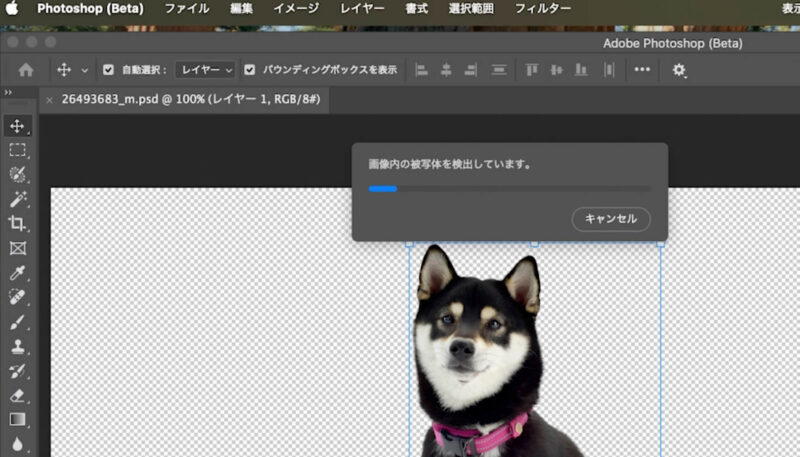
Task: Click the Move tool options icon
Action: (64, 69)
